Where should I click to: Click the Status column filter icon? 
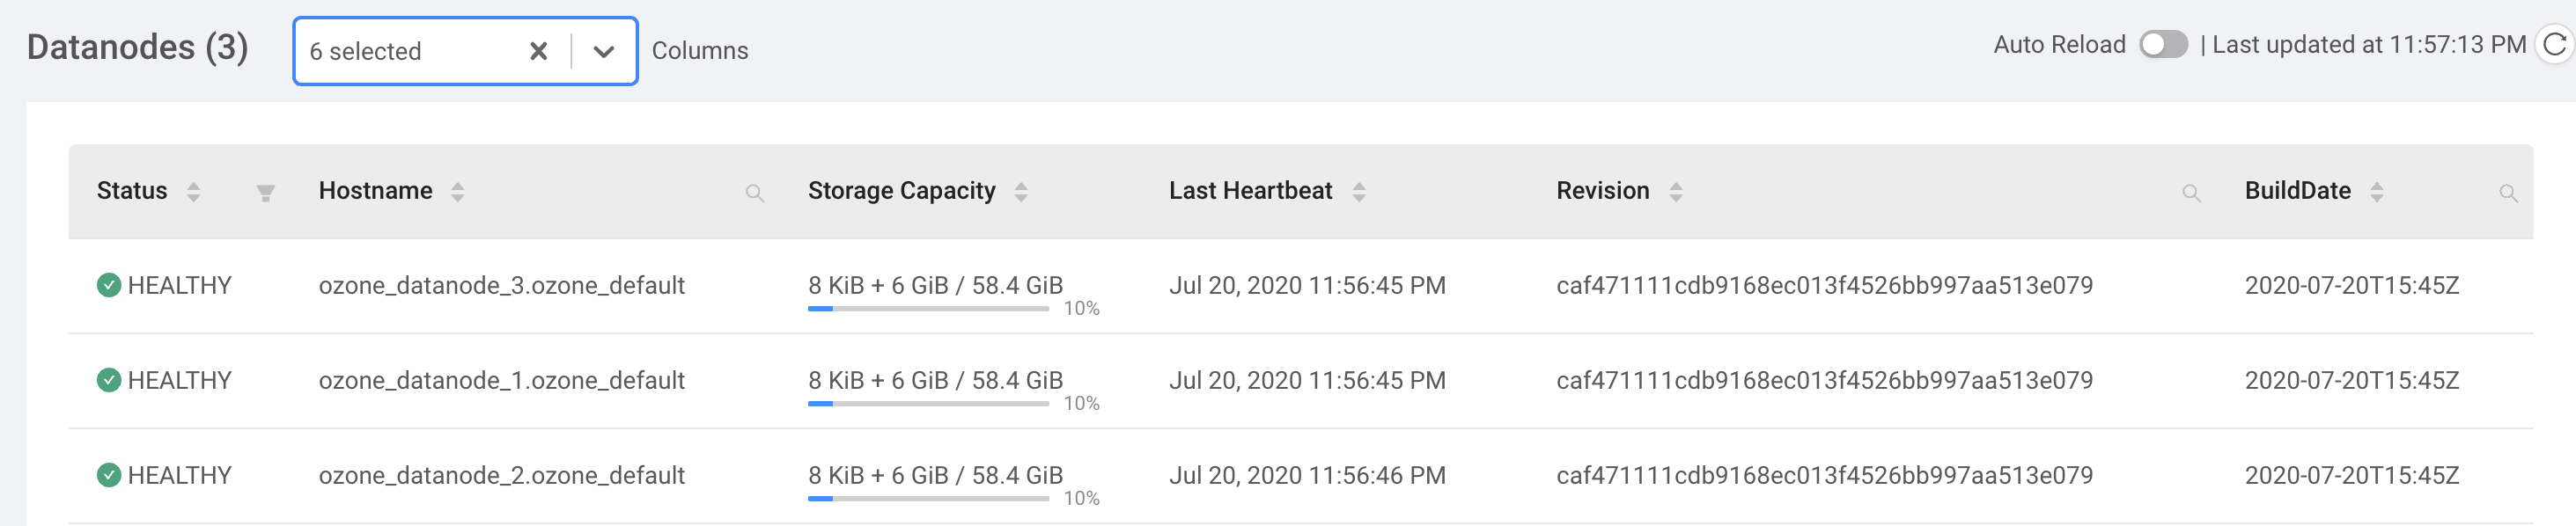[x=265, y=193]
